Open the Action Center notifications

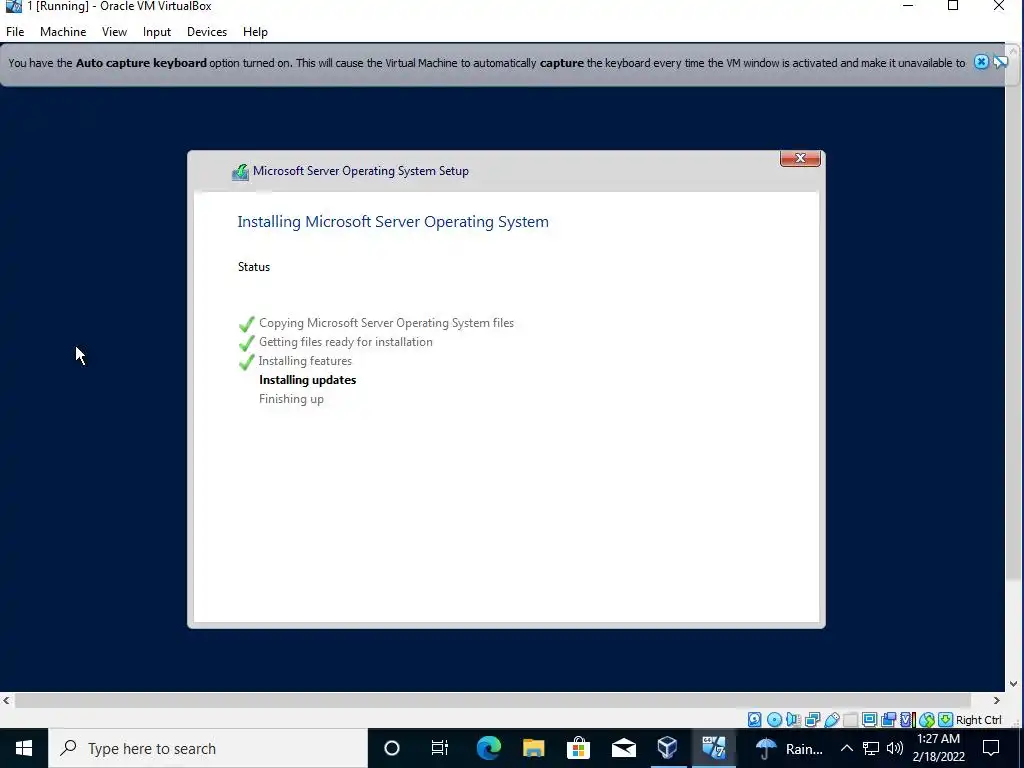pos(991,748)
